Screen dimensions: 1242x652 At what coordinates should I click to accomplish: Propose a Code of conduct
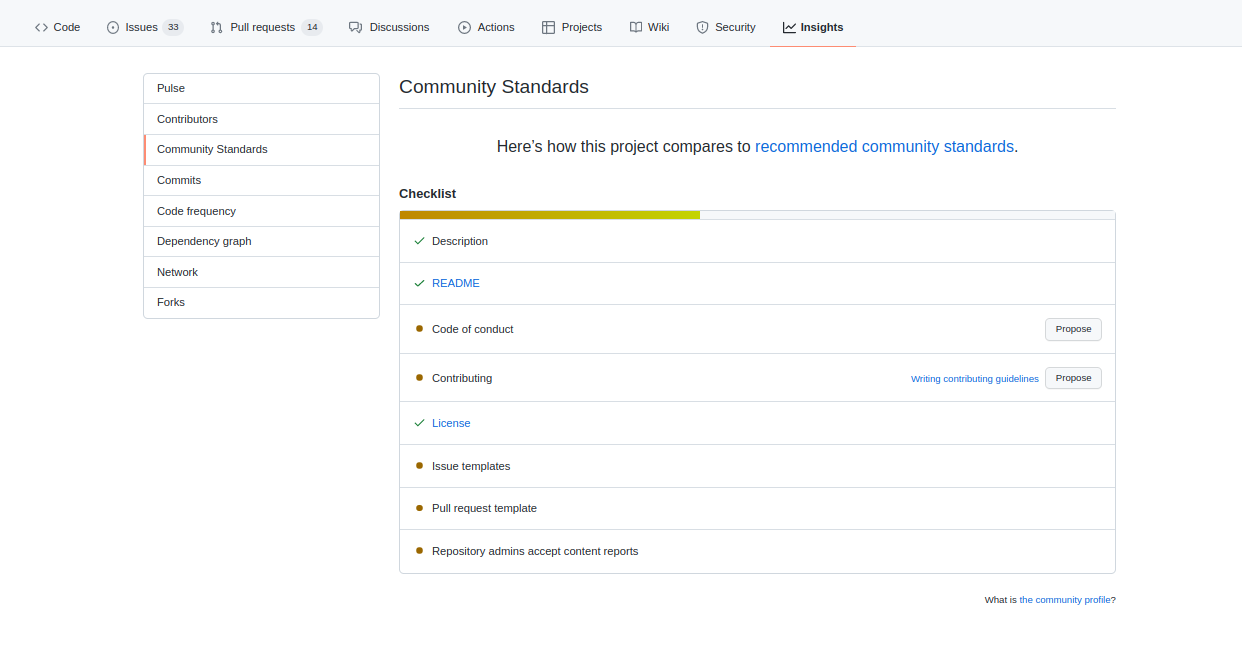(1073, 329)
